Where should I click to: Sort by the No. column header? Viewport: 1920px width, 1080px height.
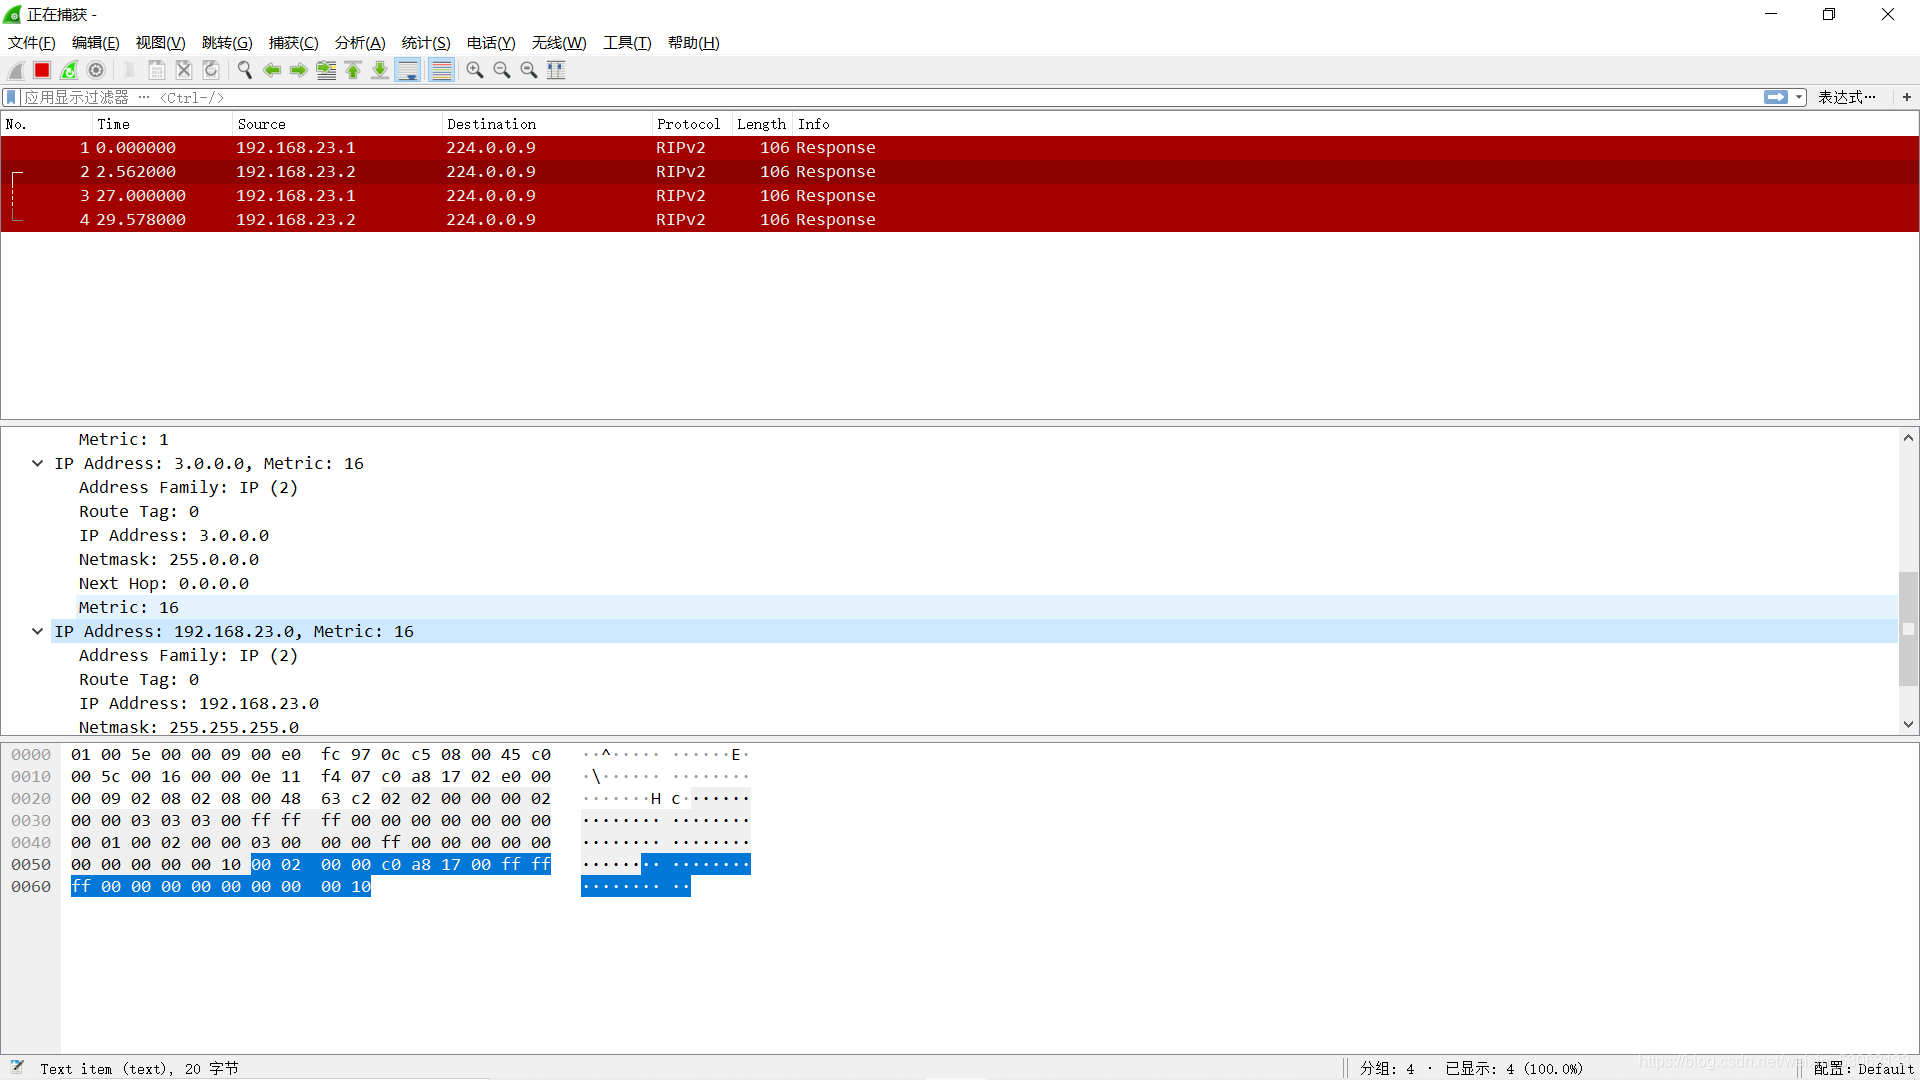[46, 124]
